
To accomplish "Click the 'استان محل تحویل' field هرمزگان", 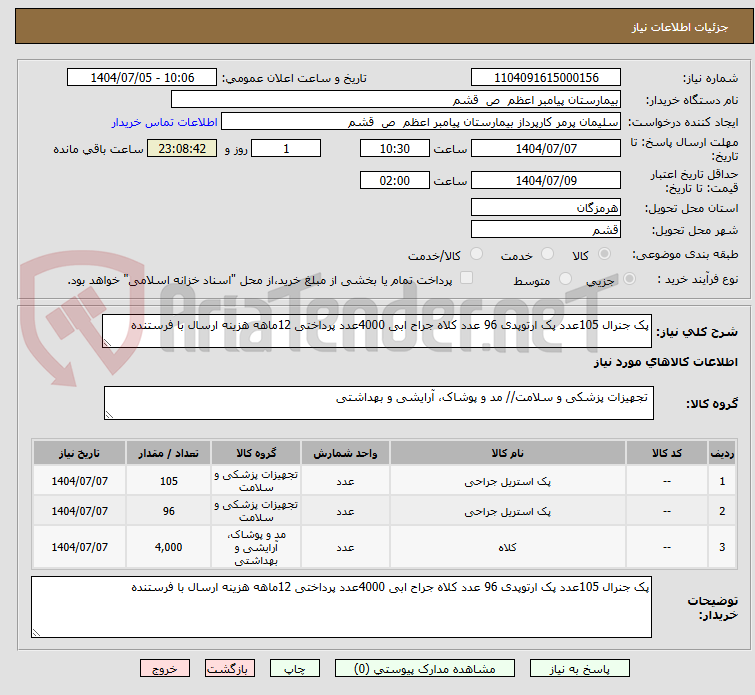I will pos(545,208).
